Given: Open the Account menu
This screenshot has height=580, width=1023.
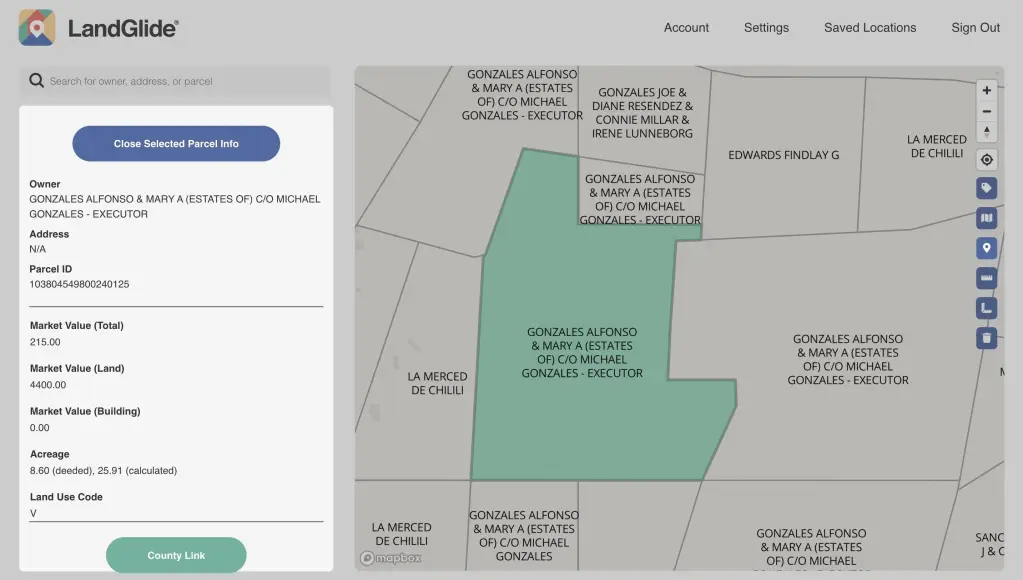Looking at the screenshot, I should pos(686,28).
